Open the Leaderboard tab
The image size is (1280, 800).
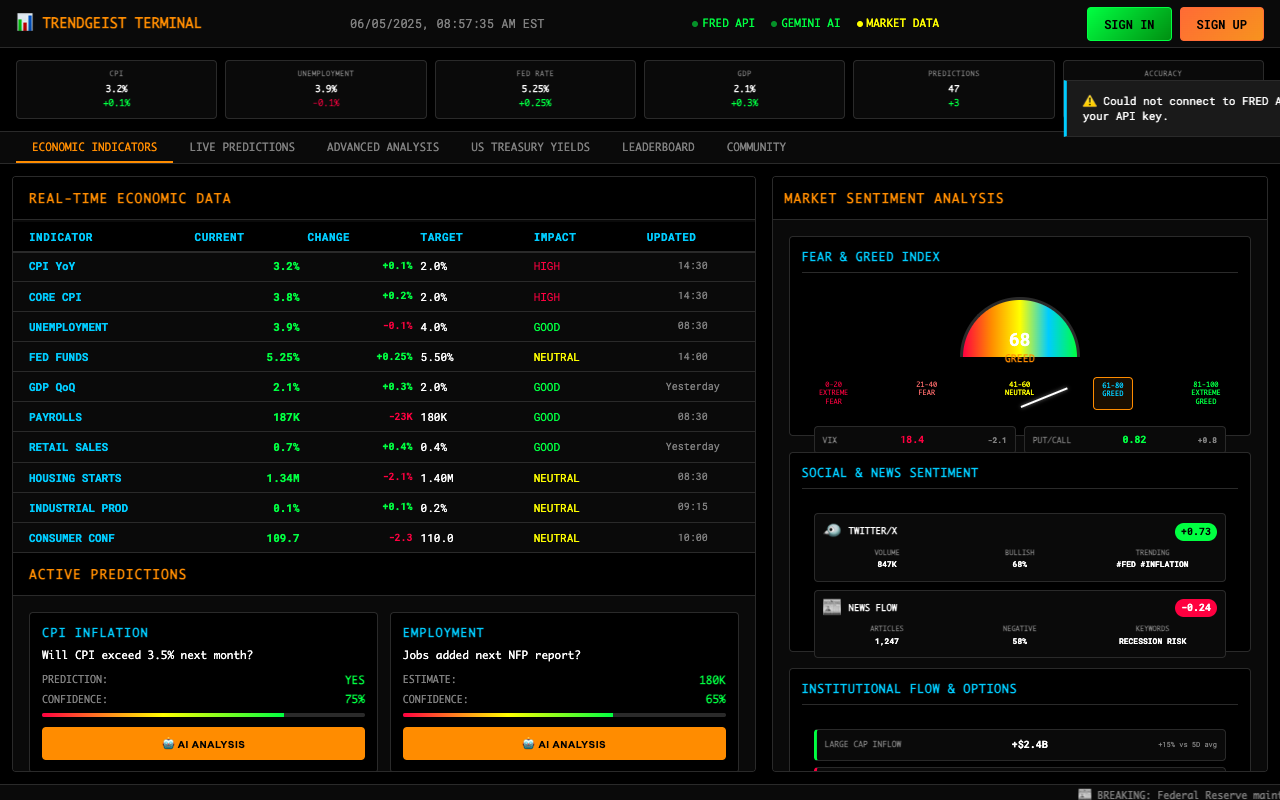[658, 147]
